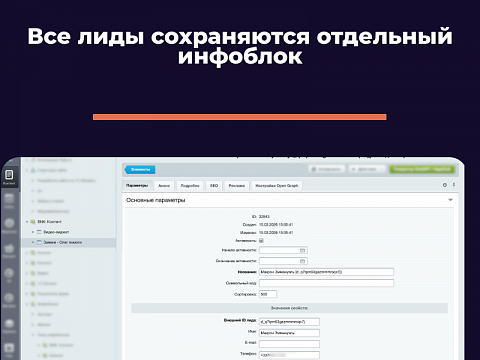Click the Значения свойств section header
Viewport: 480px width, 360px height.
point(289,308)
